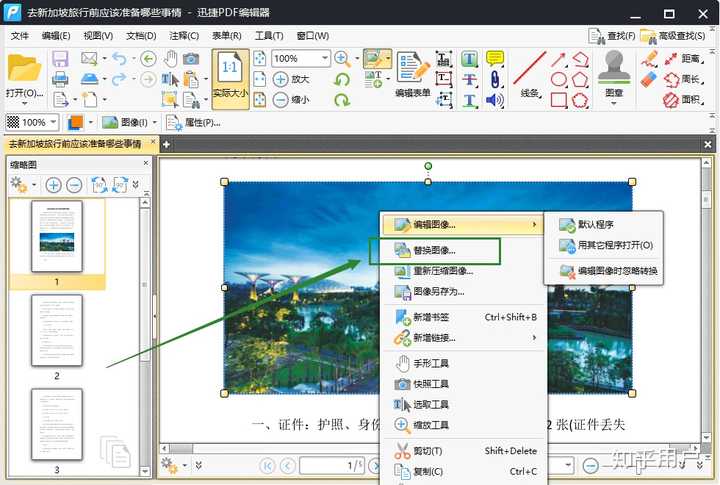Image resolution: width=720 pixels, height=485 pixels.
Task: Open the 视图(V) menu
Action: tap(98, 36)
